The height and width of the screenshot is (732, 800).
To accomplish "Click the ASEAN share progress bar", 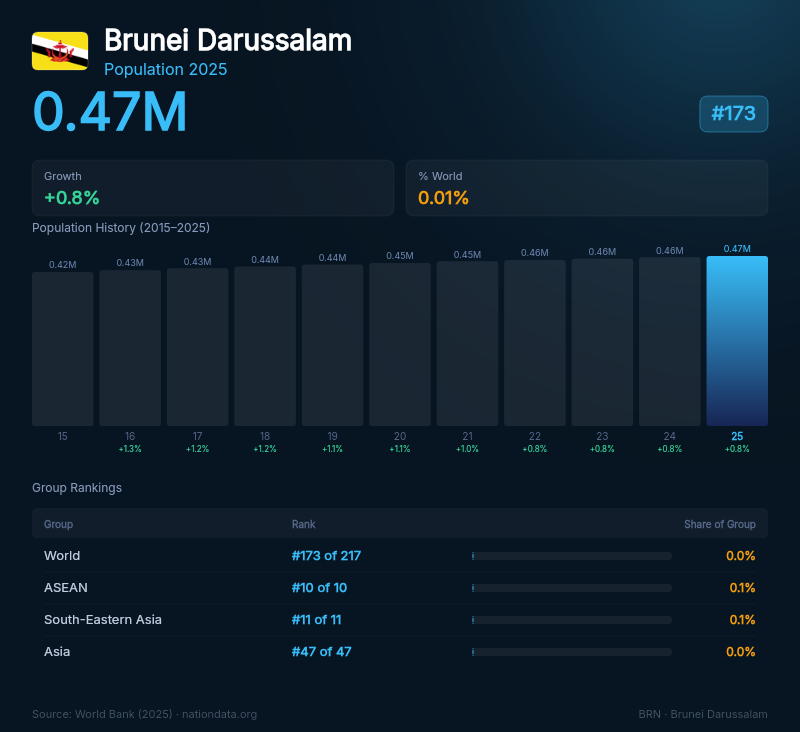I will pyautogui.click(x=571, y=588).
